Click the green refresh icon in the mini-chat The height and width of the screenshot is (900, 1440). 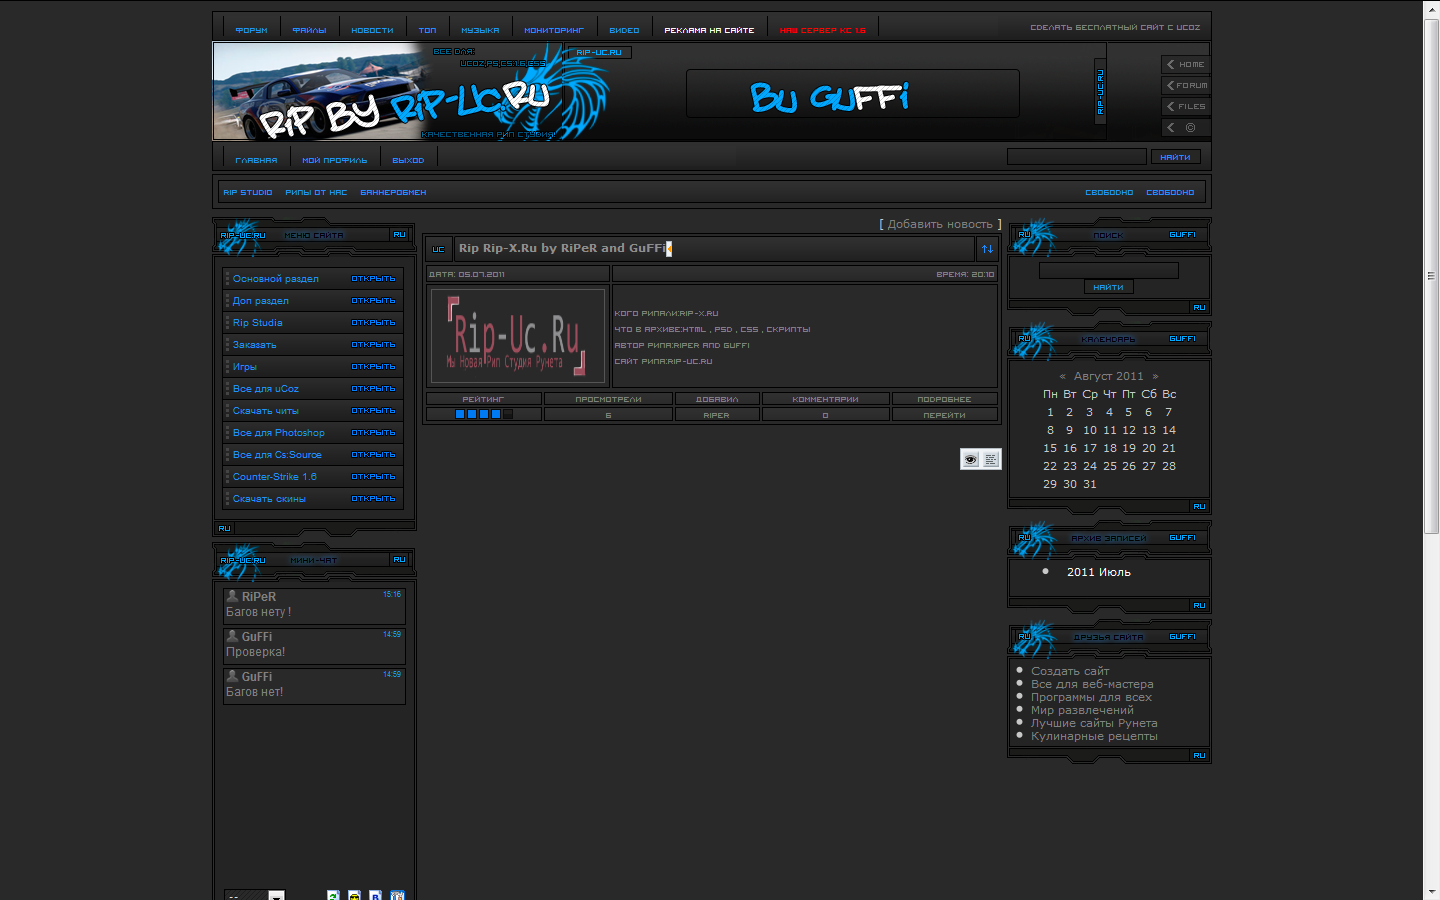333,895
